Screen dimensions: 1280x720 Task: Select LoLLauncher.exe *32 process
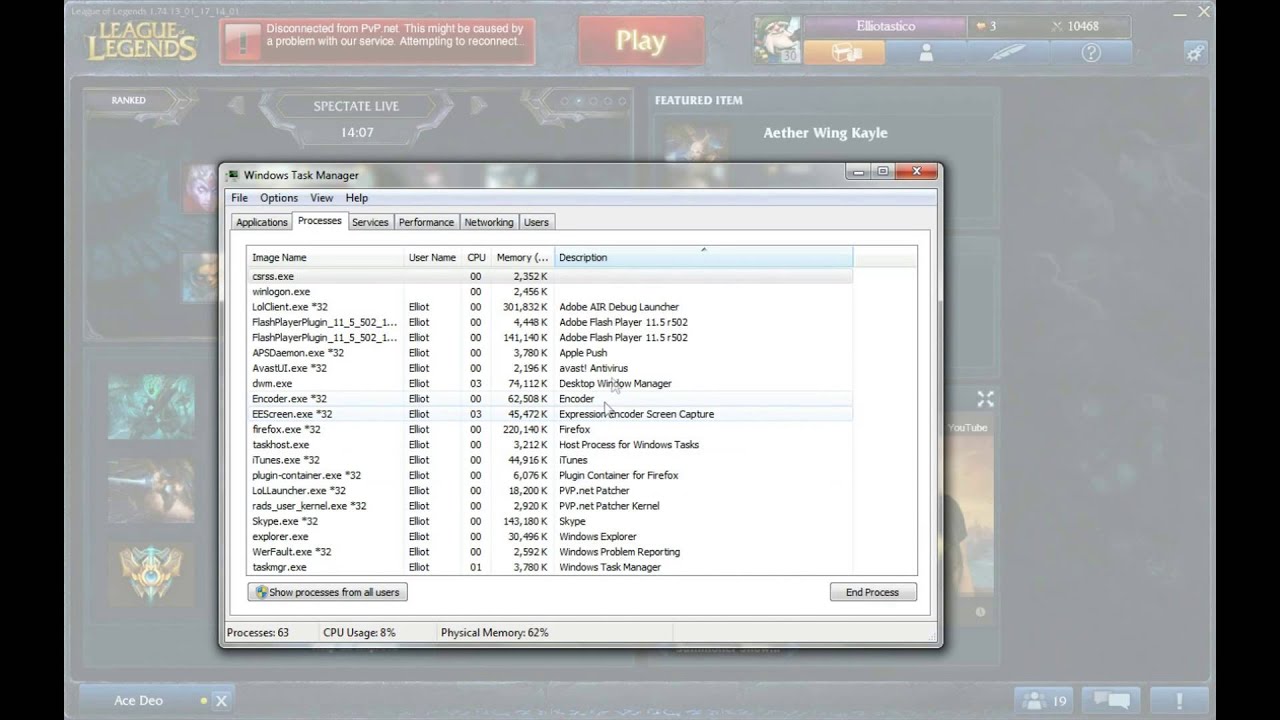(x=550, y=491)
